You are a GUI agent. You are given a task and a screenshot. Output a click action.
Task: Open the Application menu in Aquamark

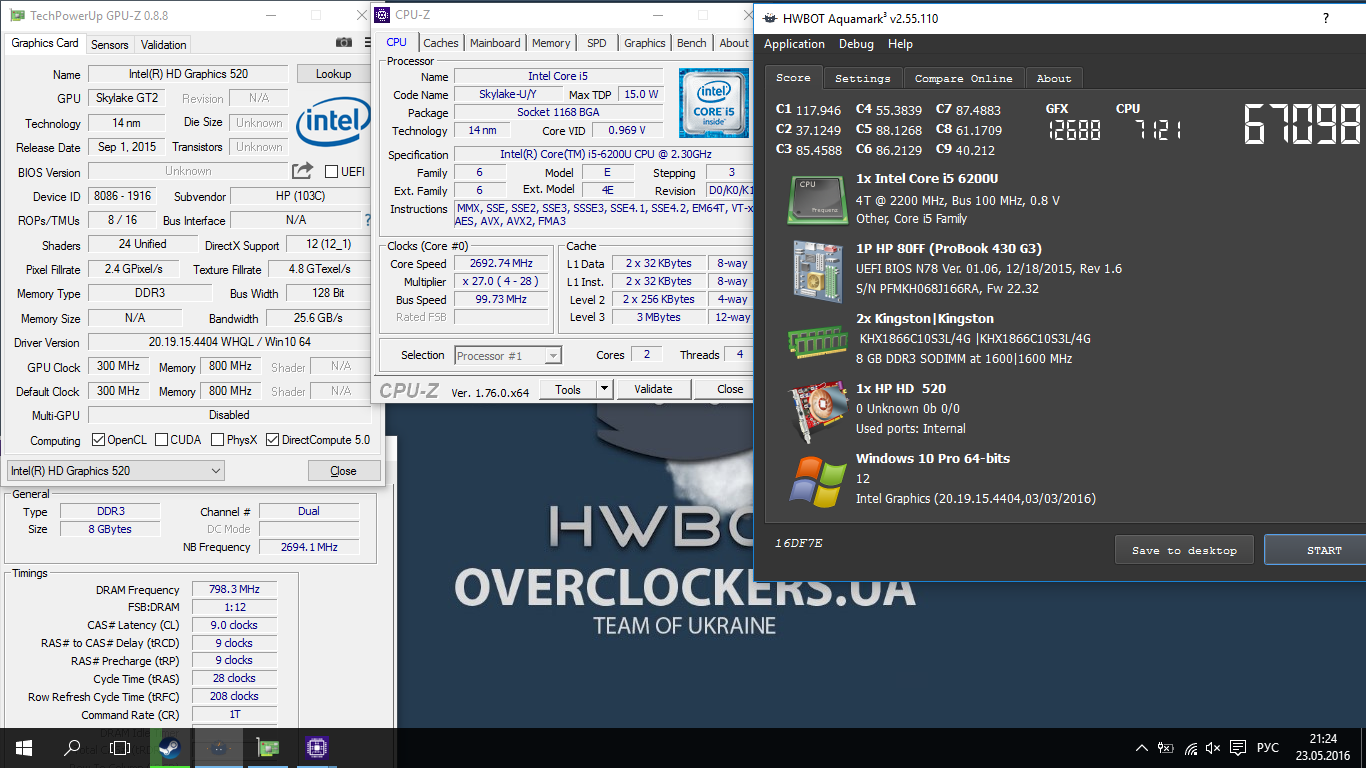pyautogui.click(x=794, y=44)
